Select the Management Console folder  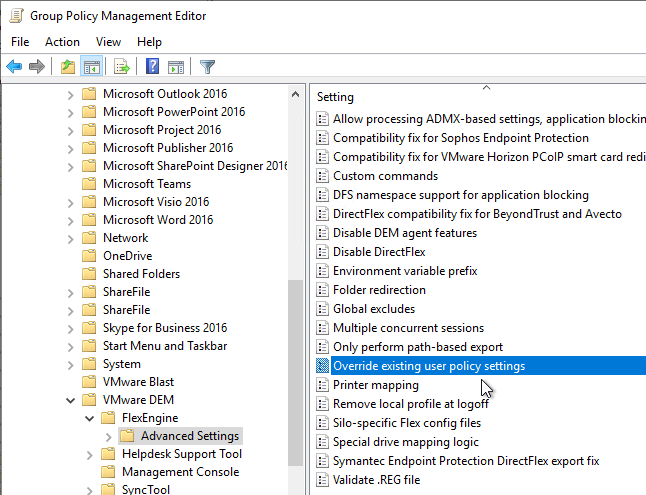pos(180,472)
